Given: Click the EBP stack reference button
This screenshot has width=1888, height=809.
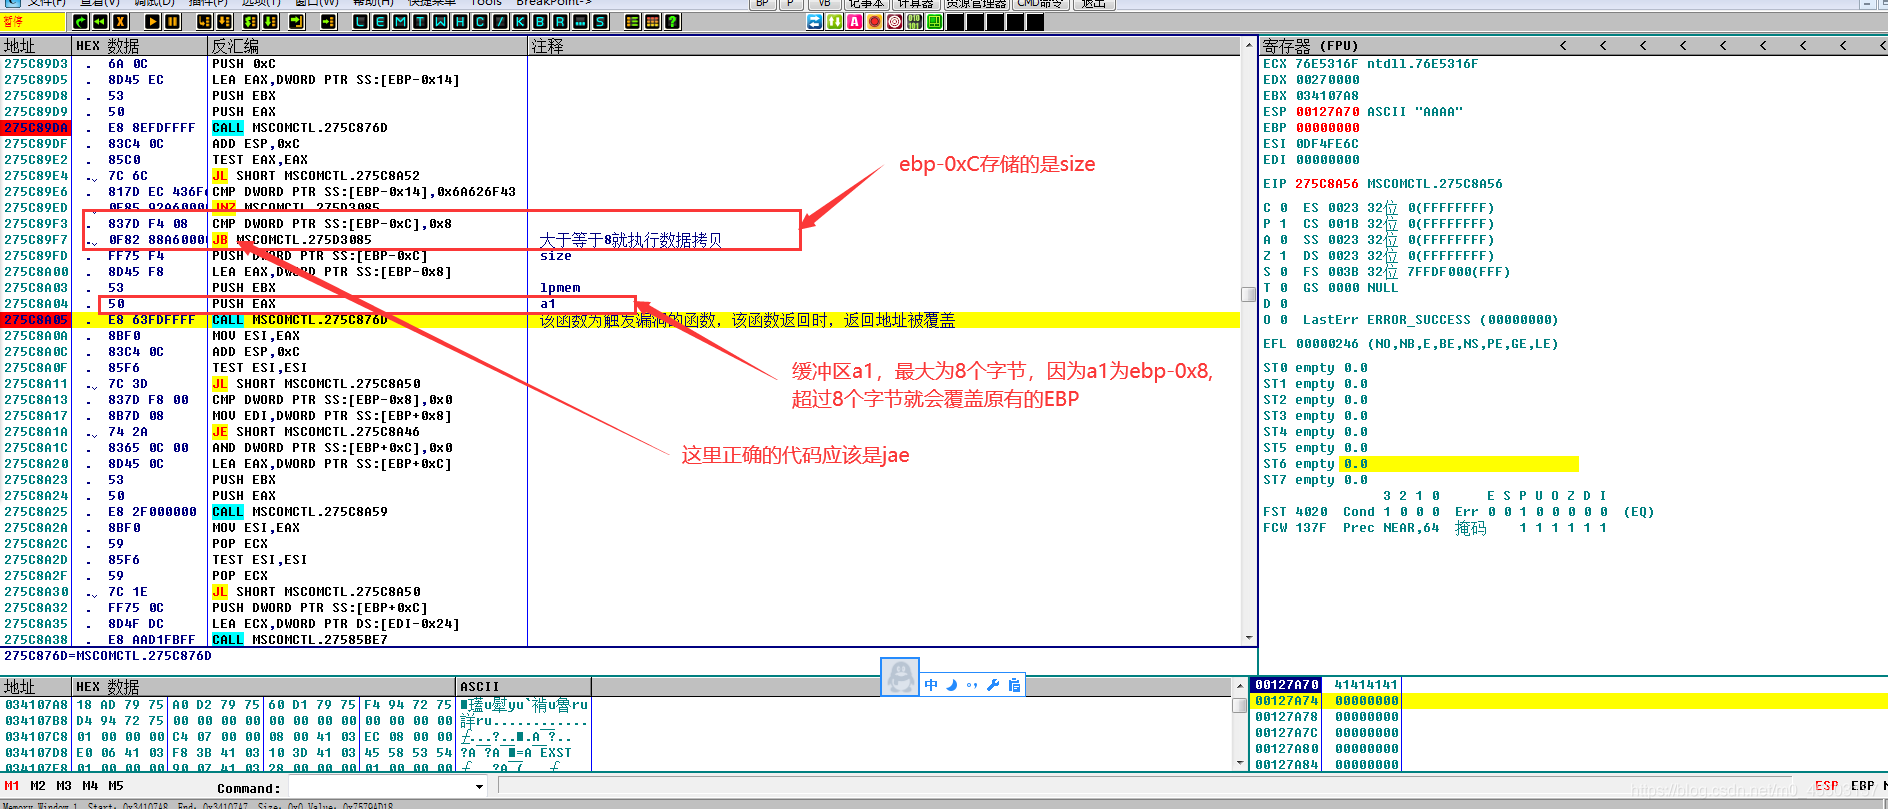Looking at the screenshot, I should tap(1862, 786).
